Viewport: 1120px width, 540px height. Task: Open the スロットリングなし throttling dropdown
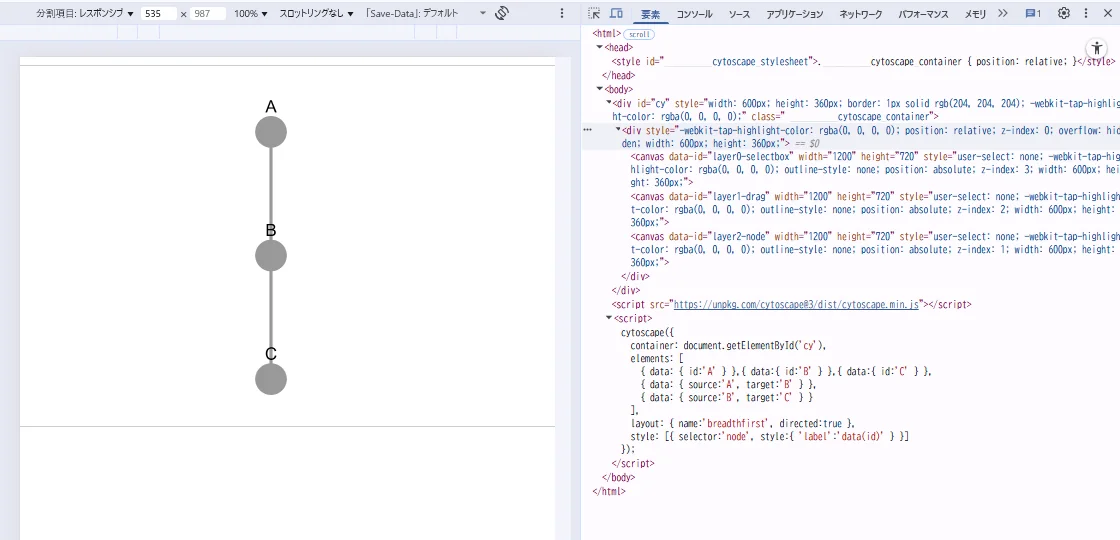pos(316,14)
